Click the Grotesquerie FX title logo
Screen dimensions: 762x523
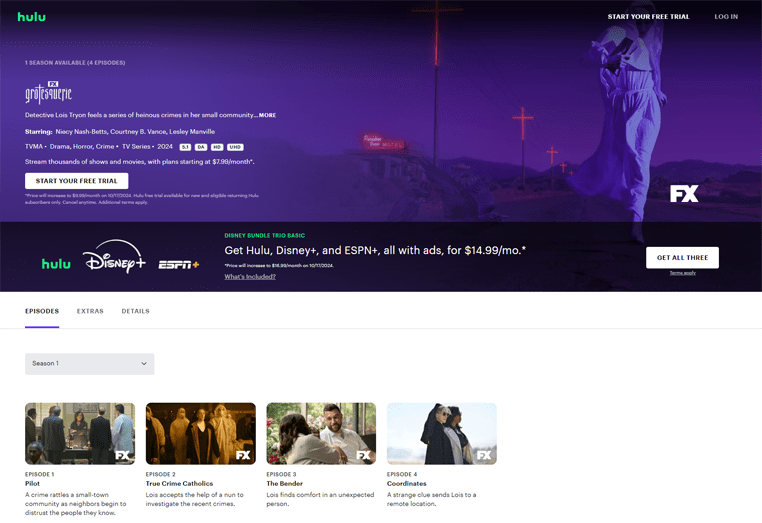(49, 92)
